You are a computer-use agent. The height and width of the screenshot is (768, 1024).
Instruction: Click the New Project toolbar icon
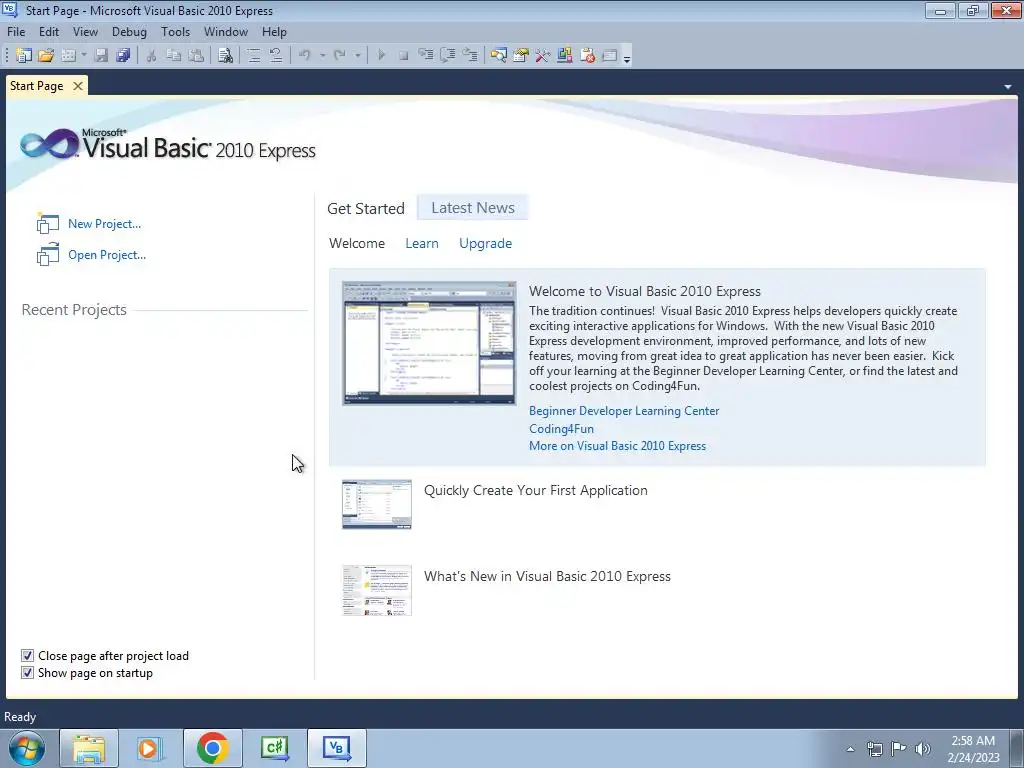(x=24, y=56)
